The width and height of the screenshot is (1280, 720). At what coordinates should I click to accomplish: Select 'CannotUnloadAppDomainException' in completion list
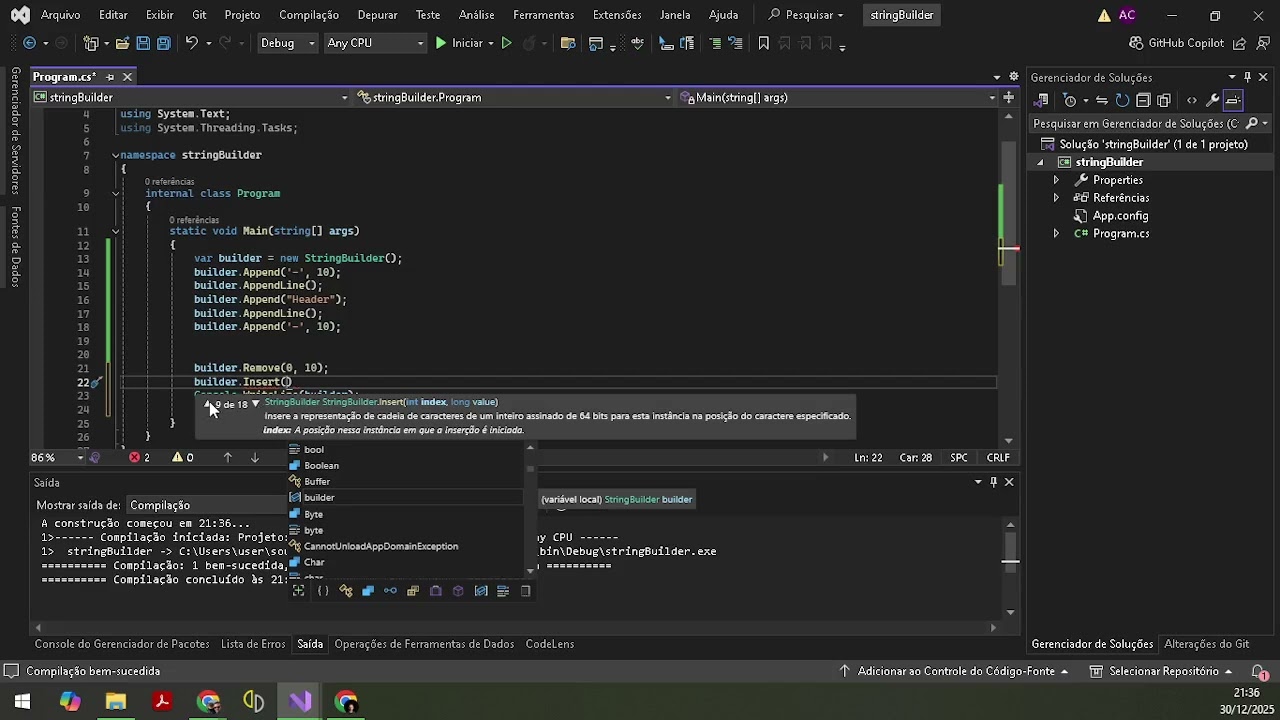(x=406, y=546)
